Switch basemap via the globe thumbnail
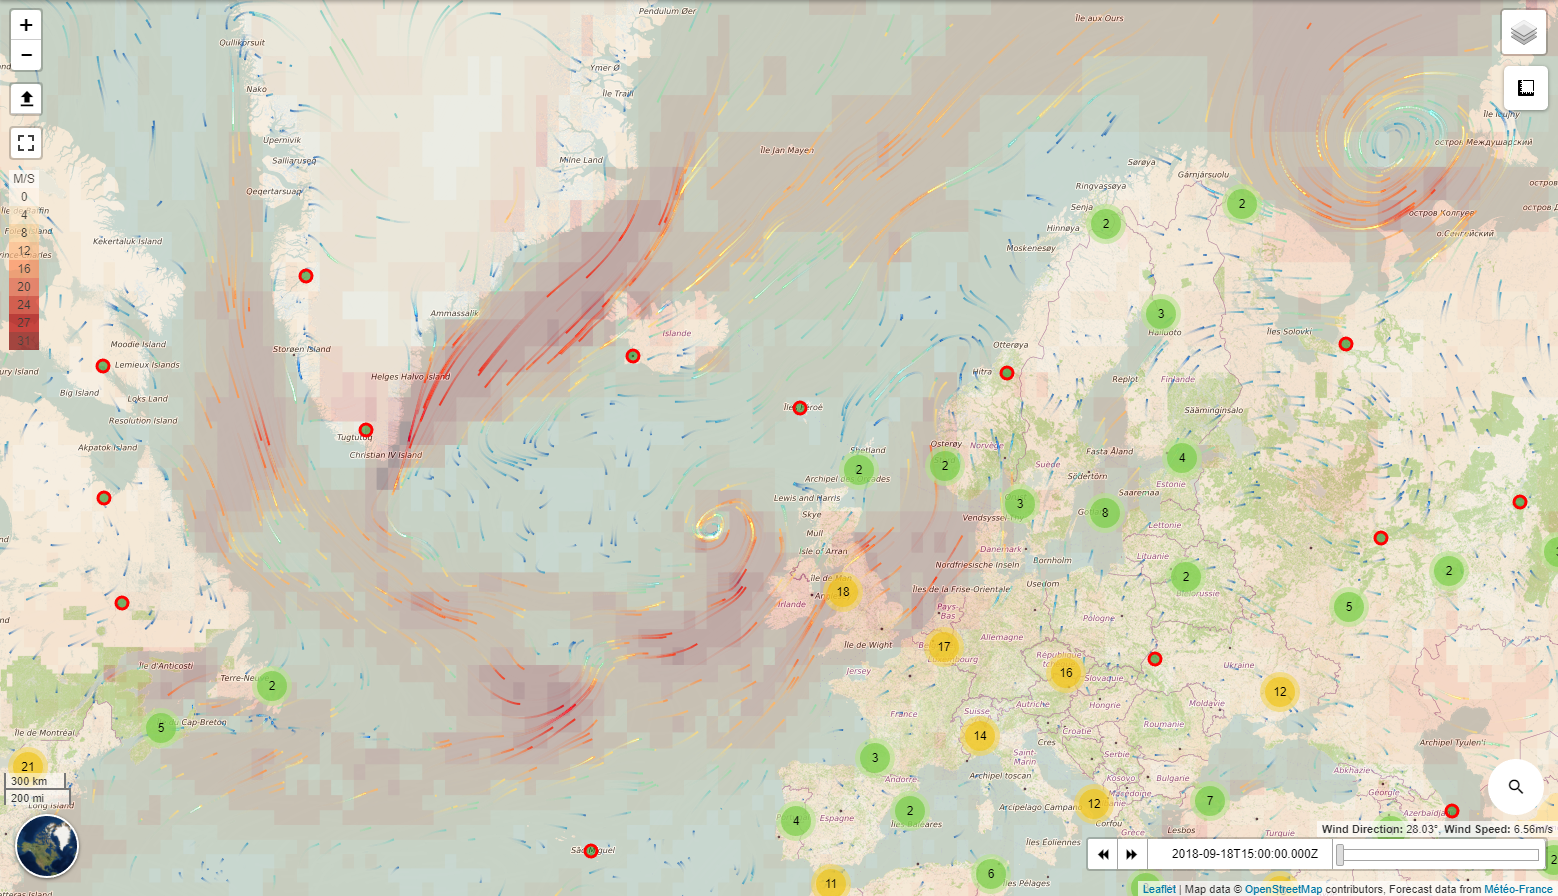Screen dimensions: 1558x896 coord(47,845)
